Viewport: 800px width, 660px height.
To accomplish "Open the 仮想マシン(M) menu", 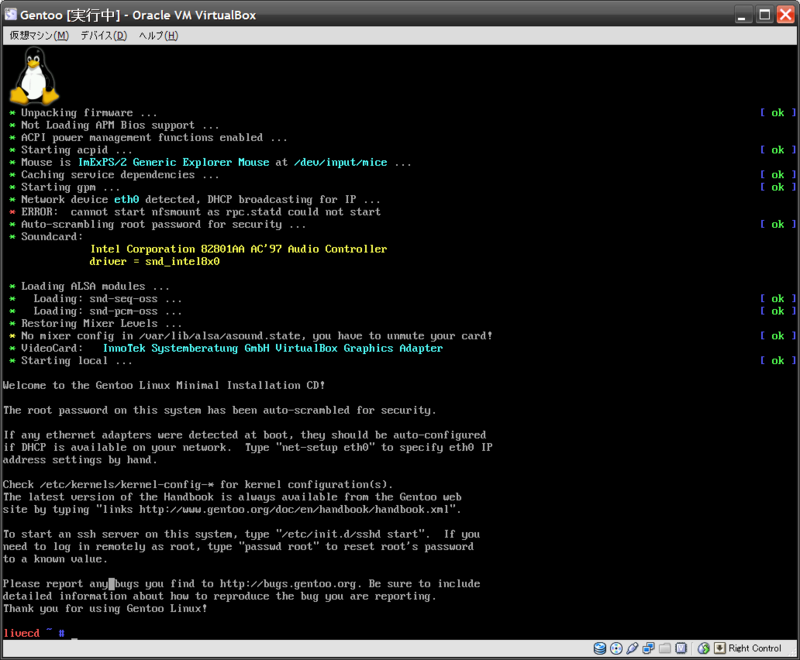I will [39, 35].
